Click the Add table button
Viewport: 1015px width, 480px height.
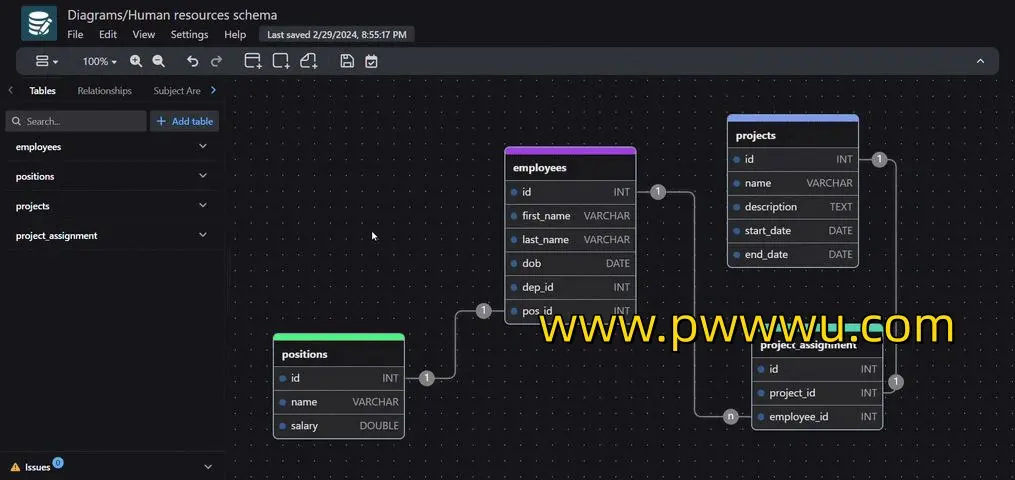(185, 121)
